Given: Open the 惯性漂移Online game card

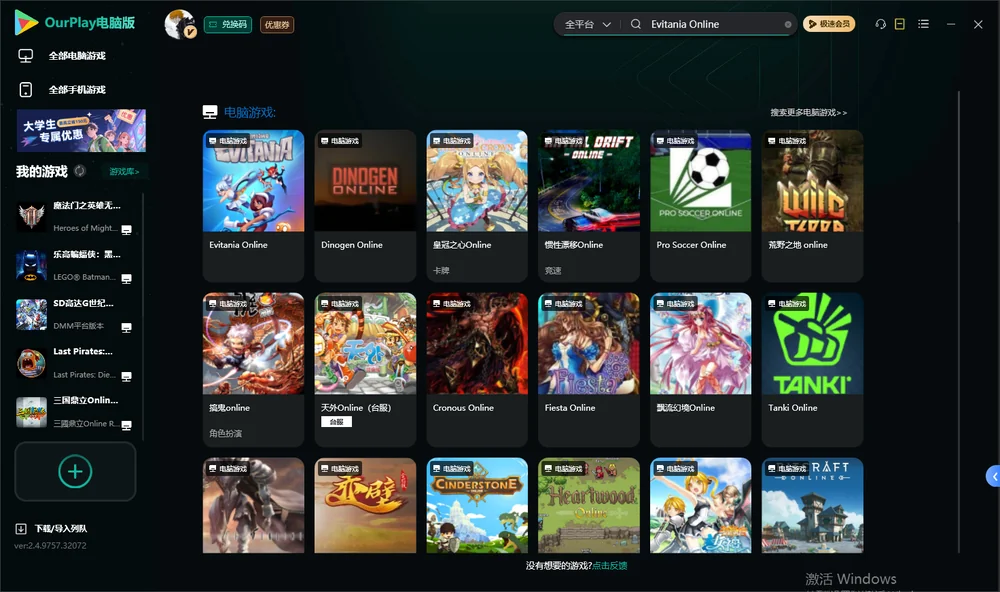Looking at the screenshot, I should 589,205.
